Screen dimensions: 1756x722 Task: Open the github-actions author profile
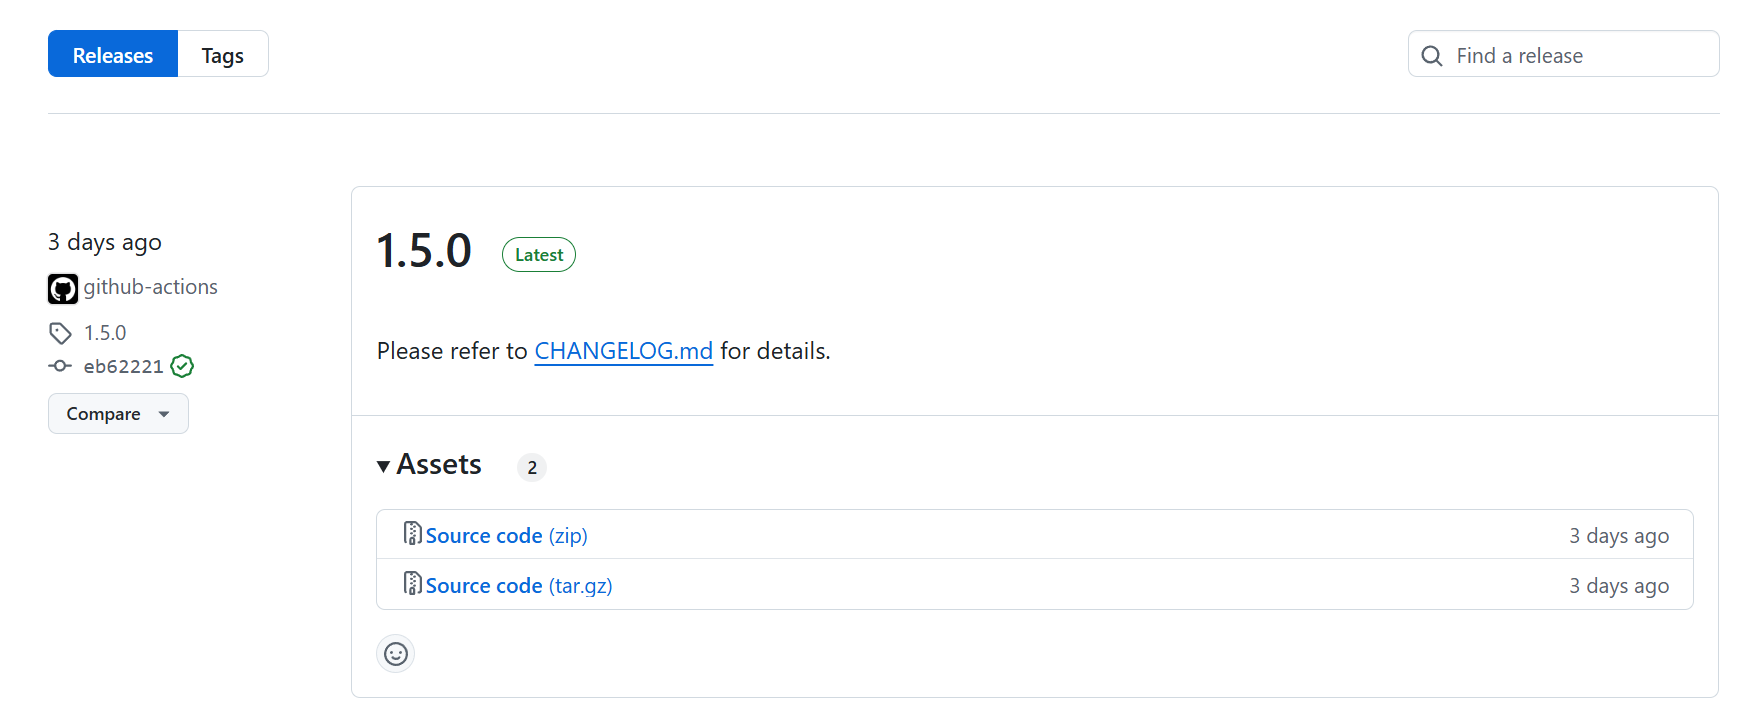point(151,287)
